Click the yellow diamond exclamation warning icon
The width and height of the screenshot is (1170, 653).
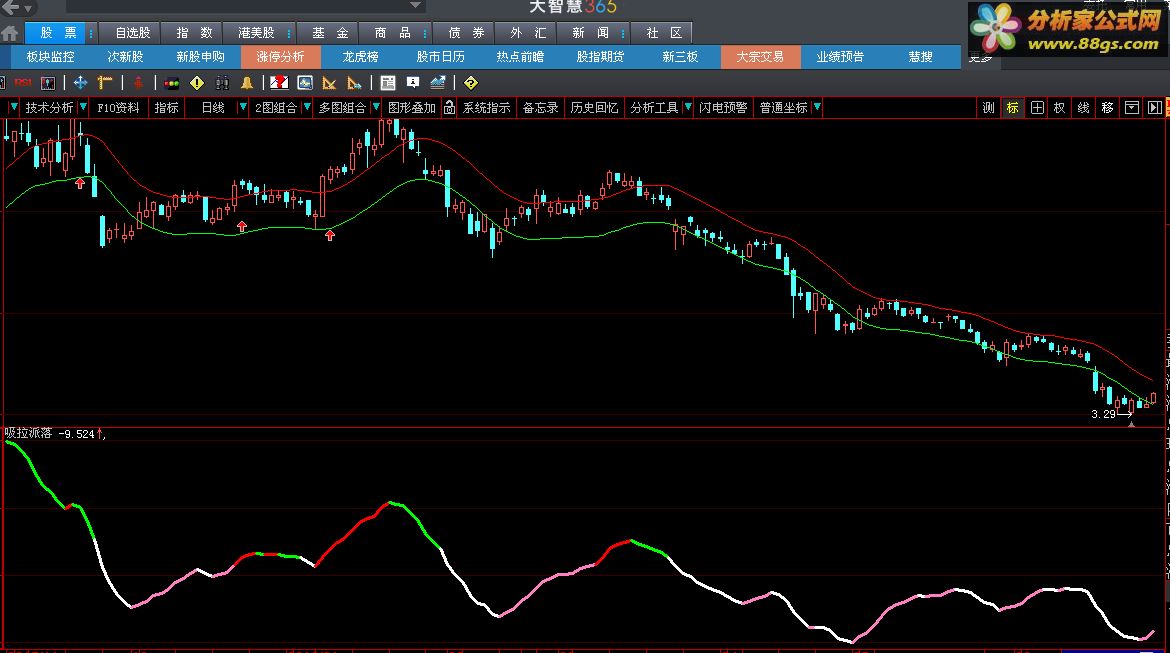pyautogui.click(x=197, y=83)
